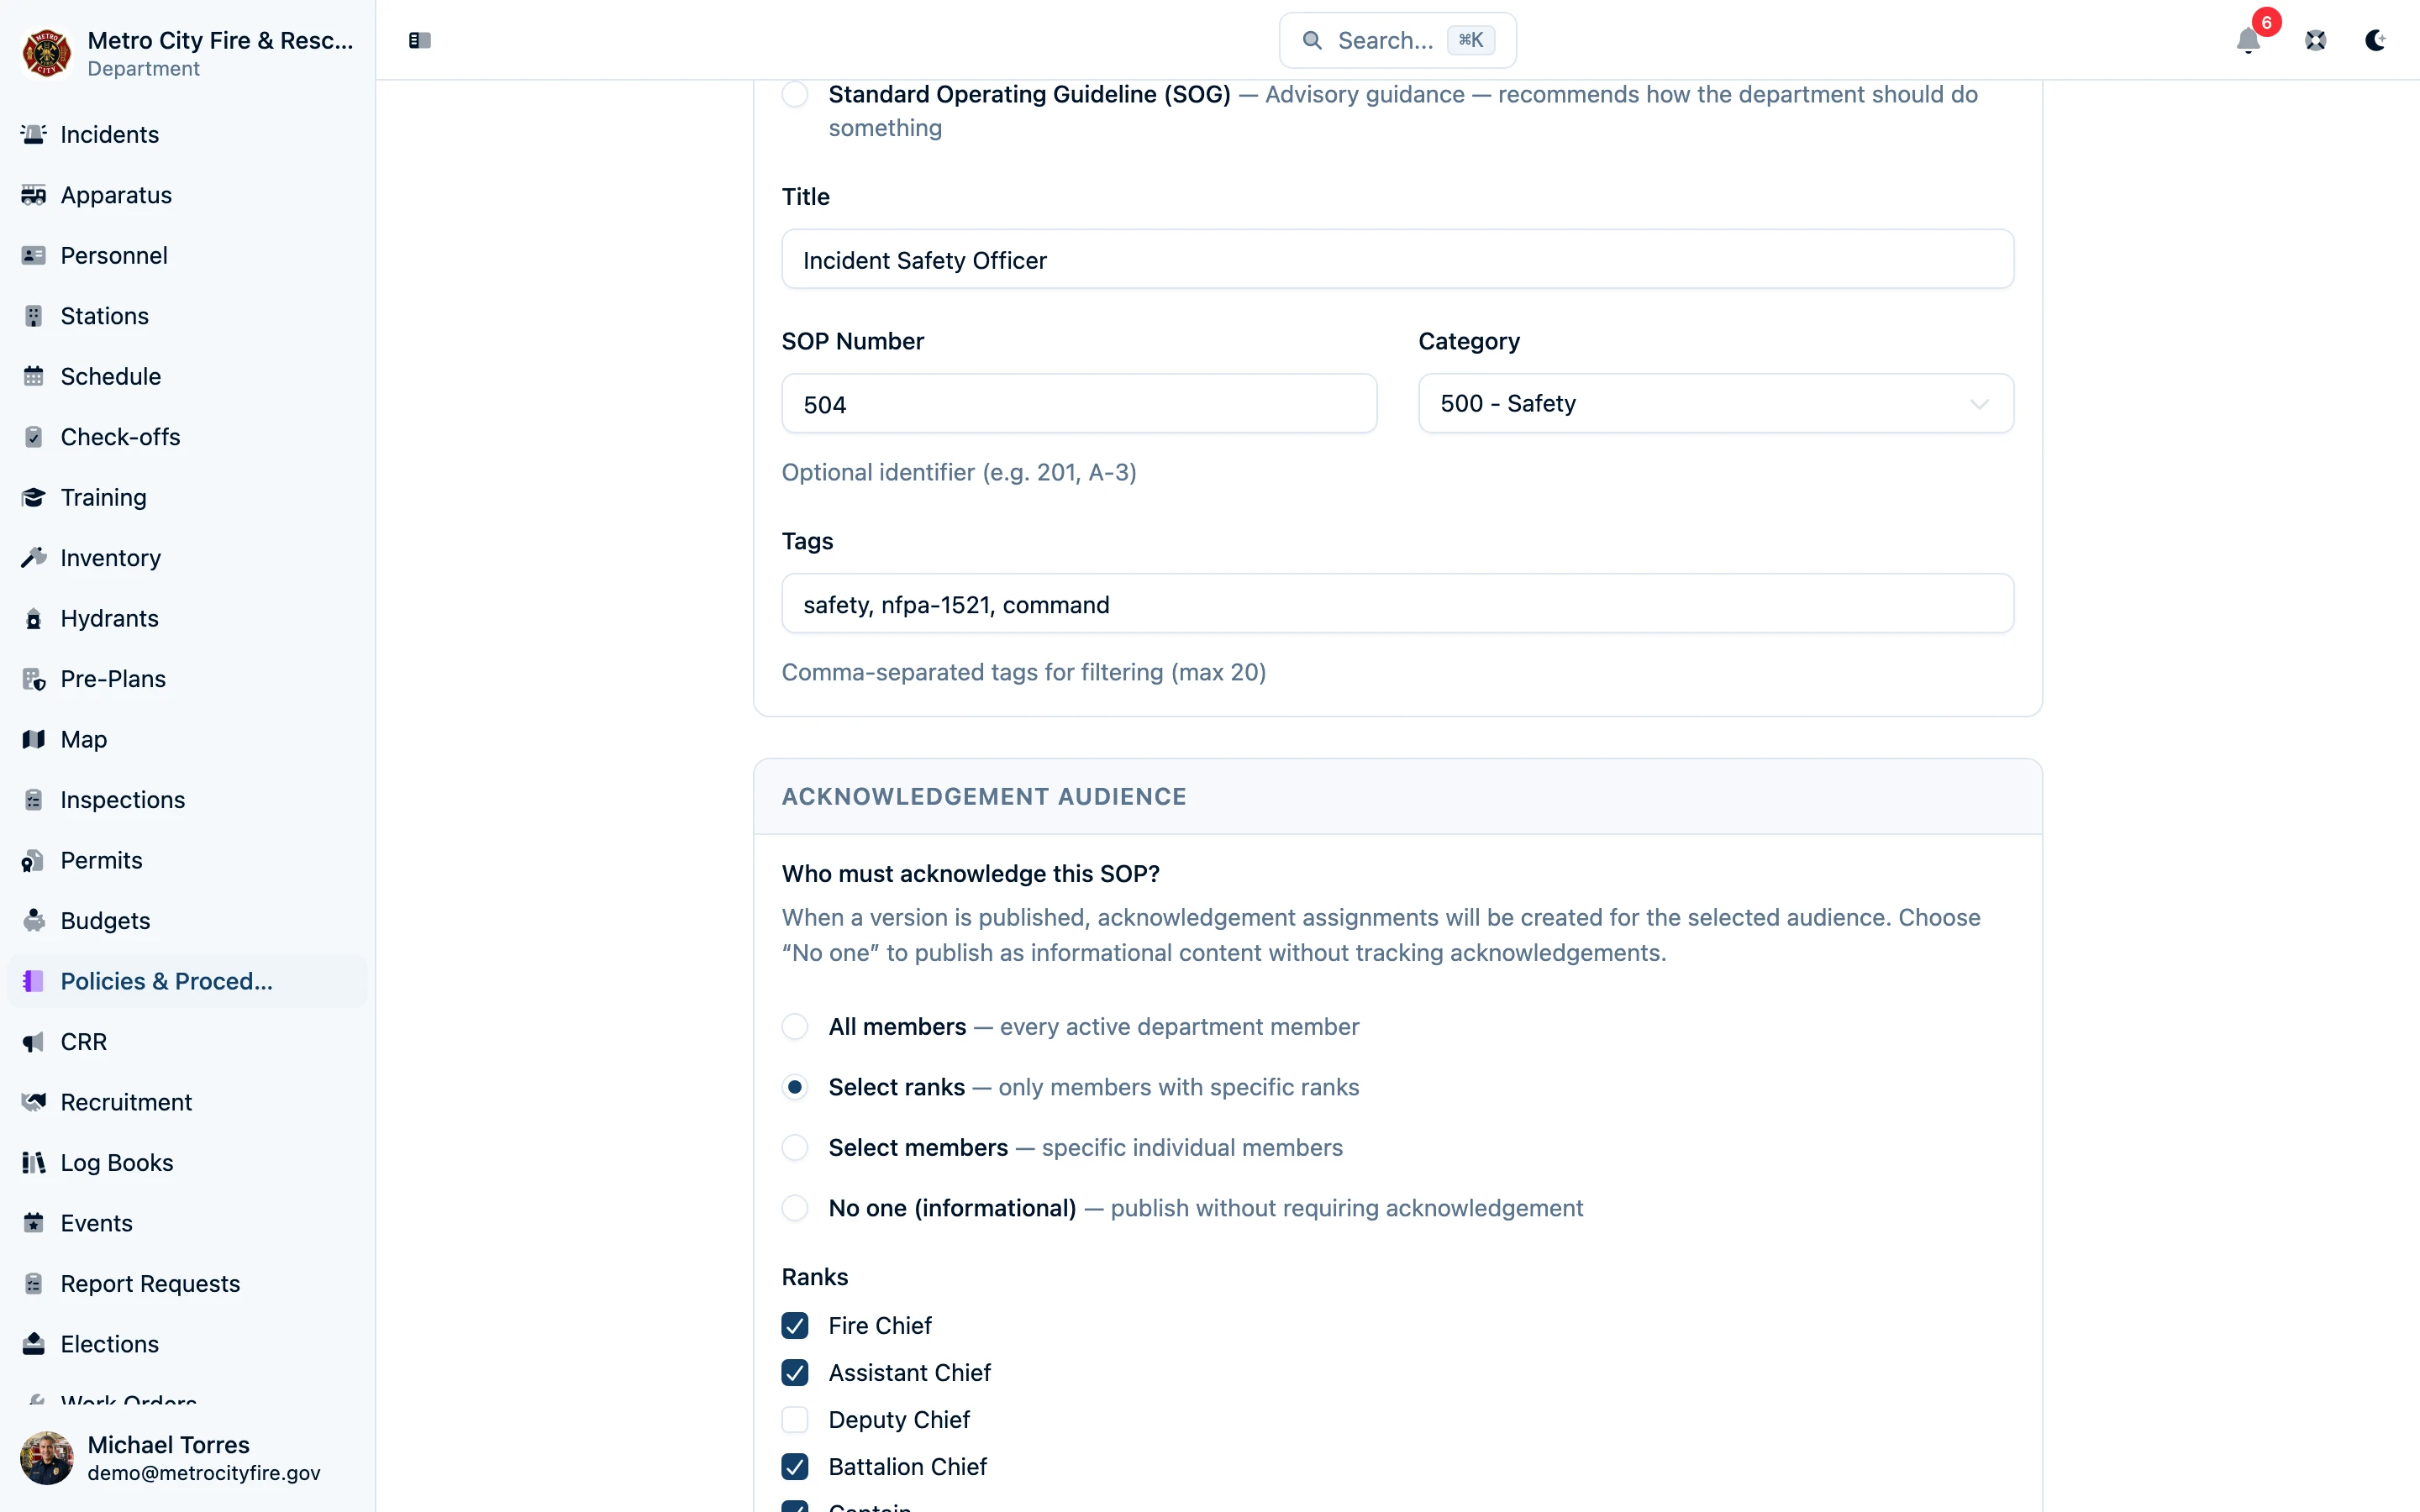This screenshot has height=1512, width=2420.
Task: Uncheck the Fire Chief rank checkbox
Action: 795,1326
